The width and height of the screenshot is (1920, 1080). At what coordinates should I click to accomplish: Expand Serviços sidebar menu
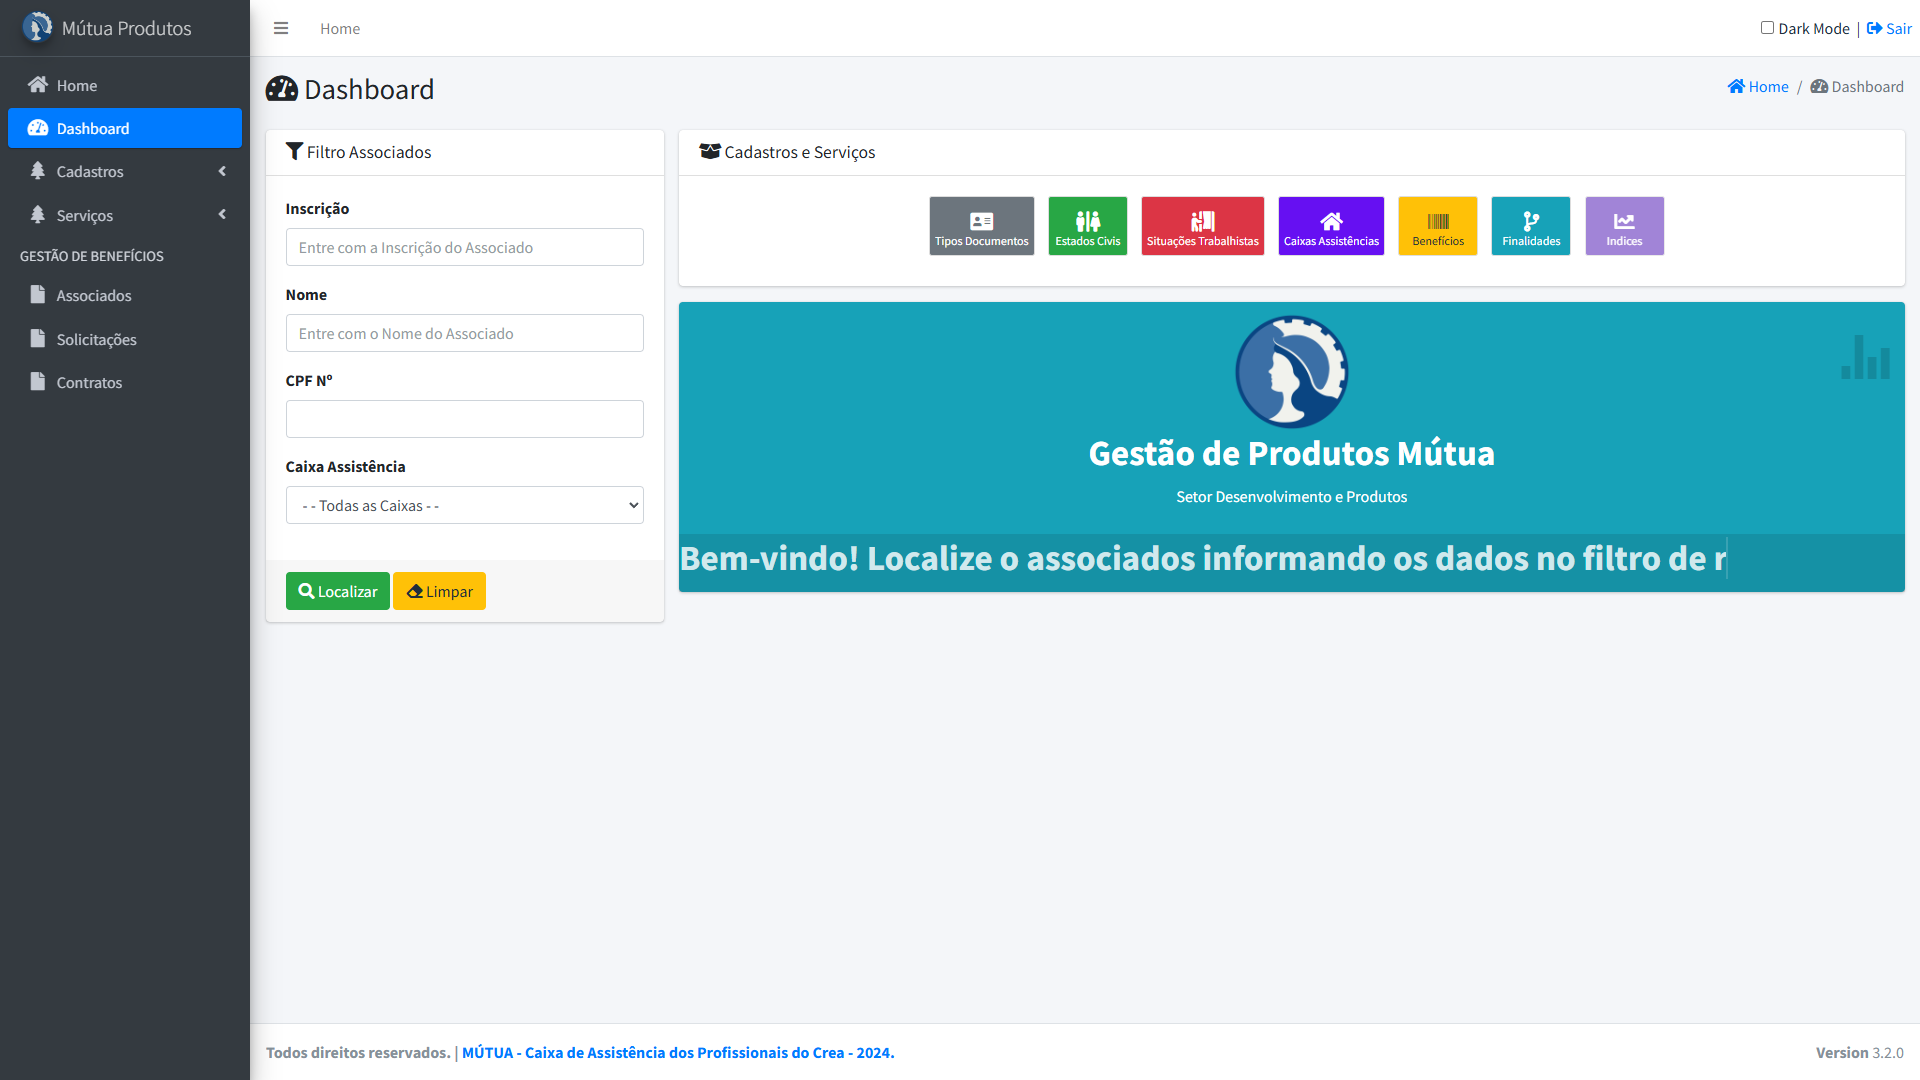click(x=125, y=214)
